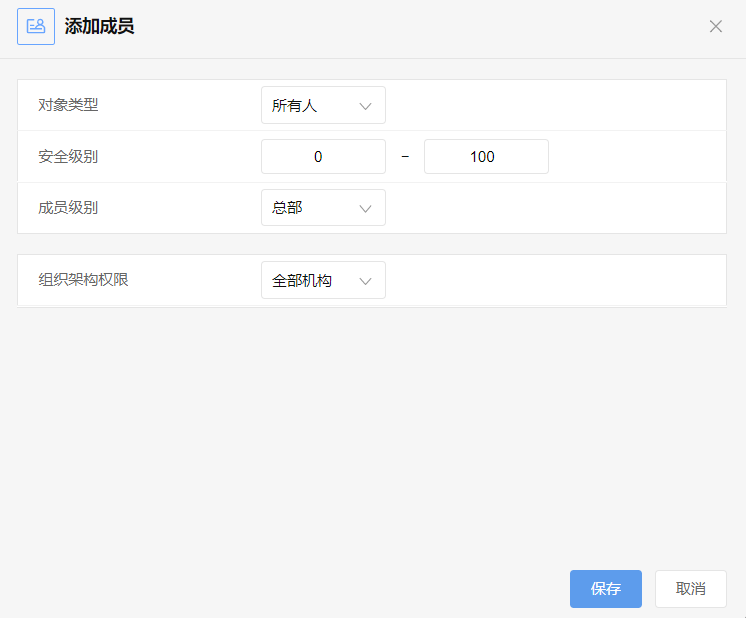Close the 添加成员 dialog with the X
The width and height of the screenshot is (746, 618).
coord(716,26)
